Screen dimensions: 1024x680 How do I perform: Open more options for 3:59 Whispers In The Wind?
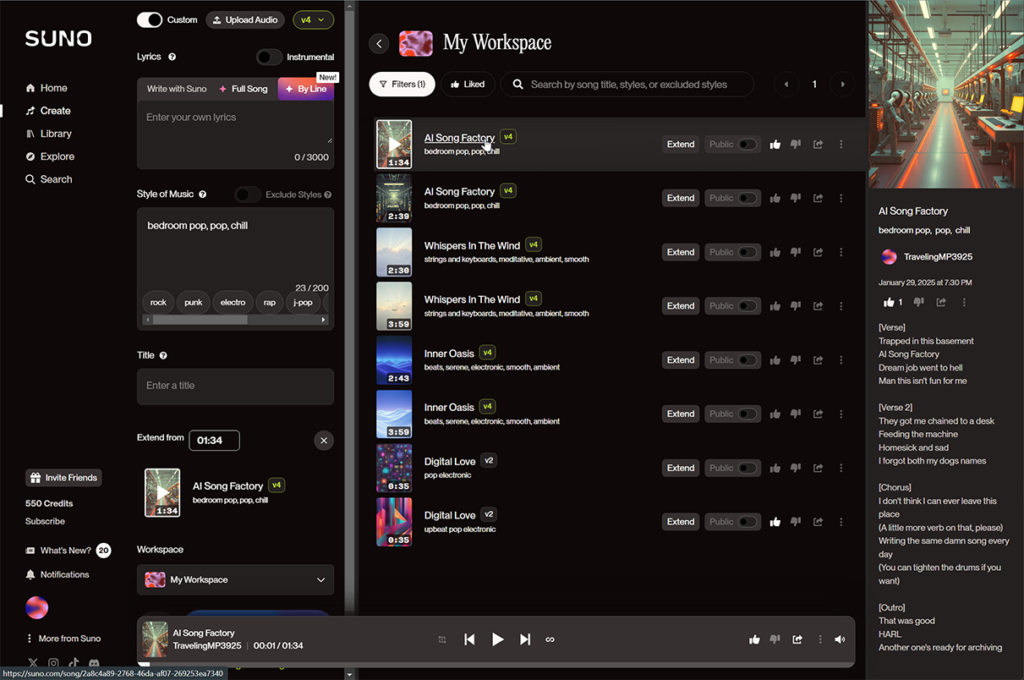841,306
